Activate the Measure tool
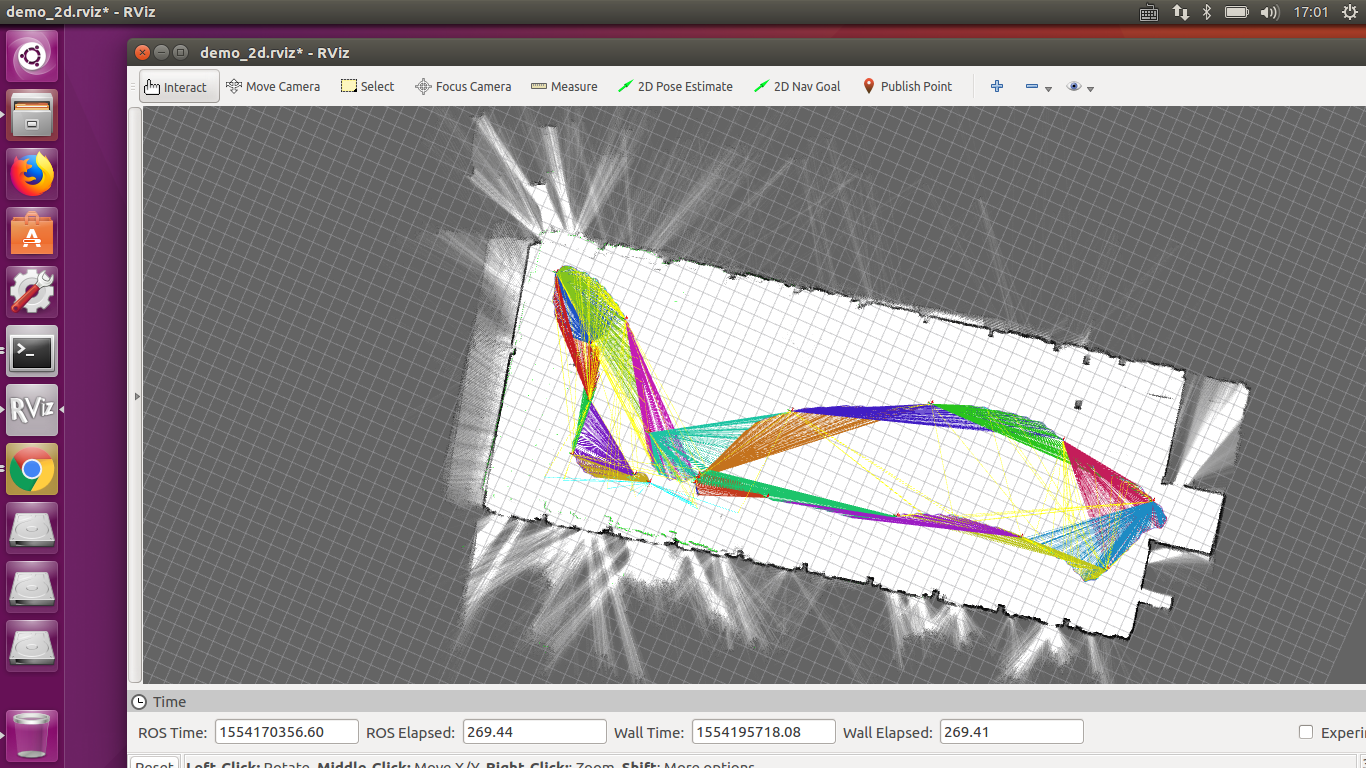 (564, 86)
